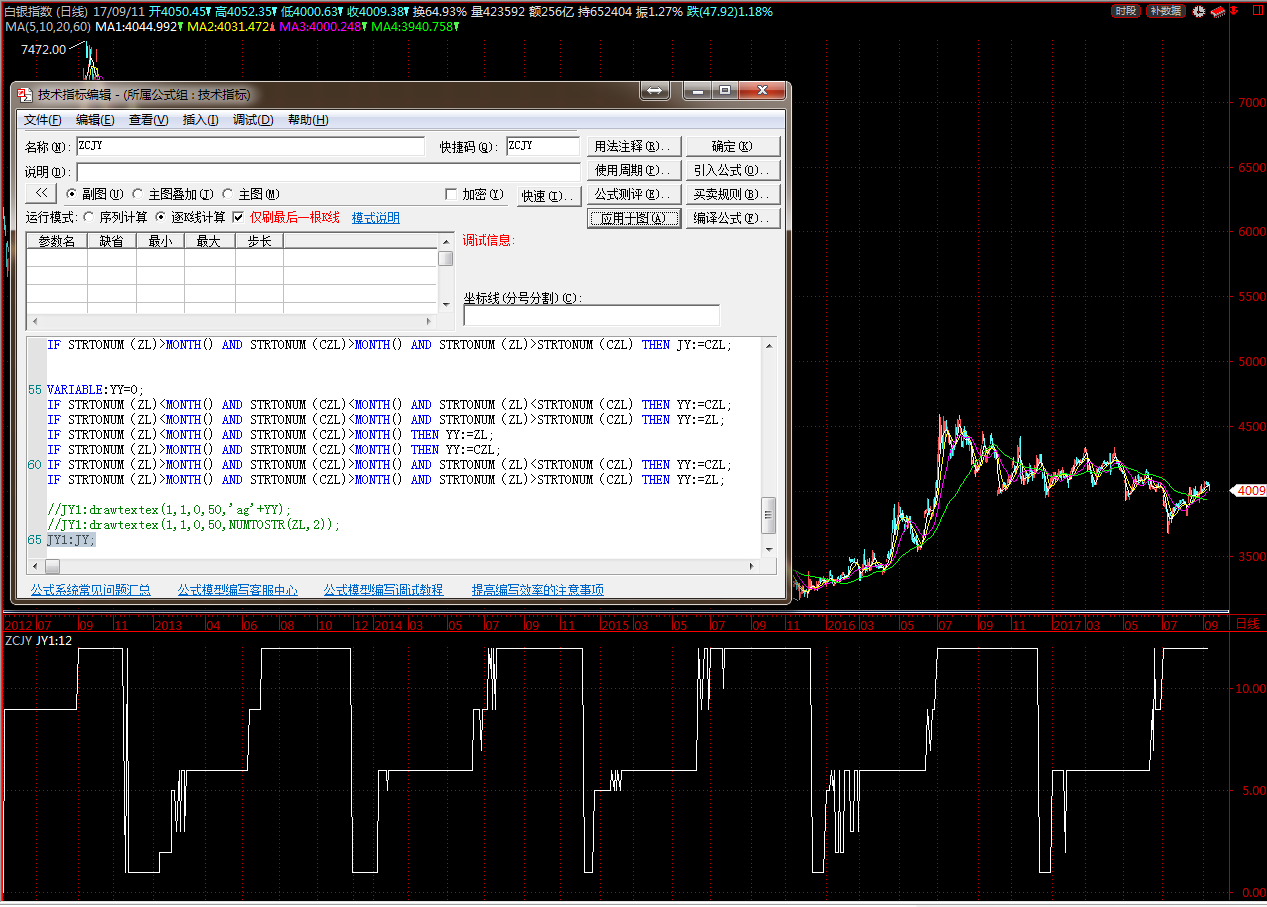Click the 时段 button at chart top
Viewport: 1267px width, 907px height.
(x=1126, y=11)
